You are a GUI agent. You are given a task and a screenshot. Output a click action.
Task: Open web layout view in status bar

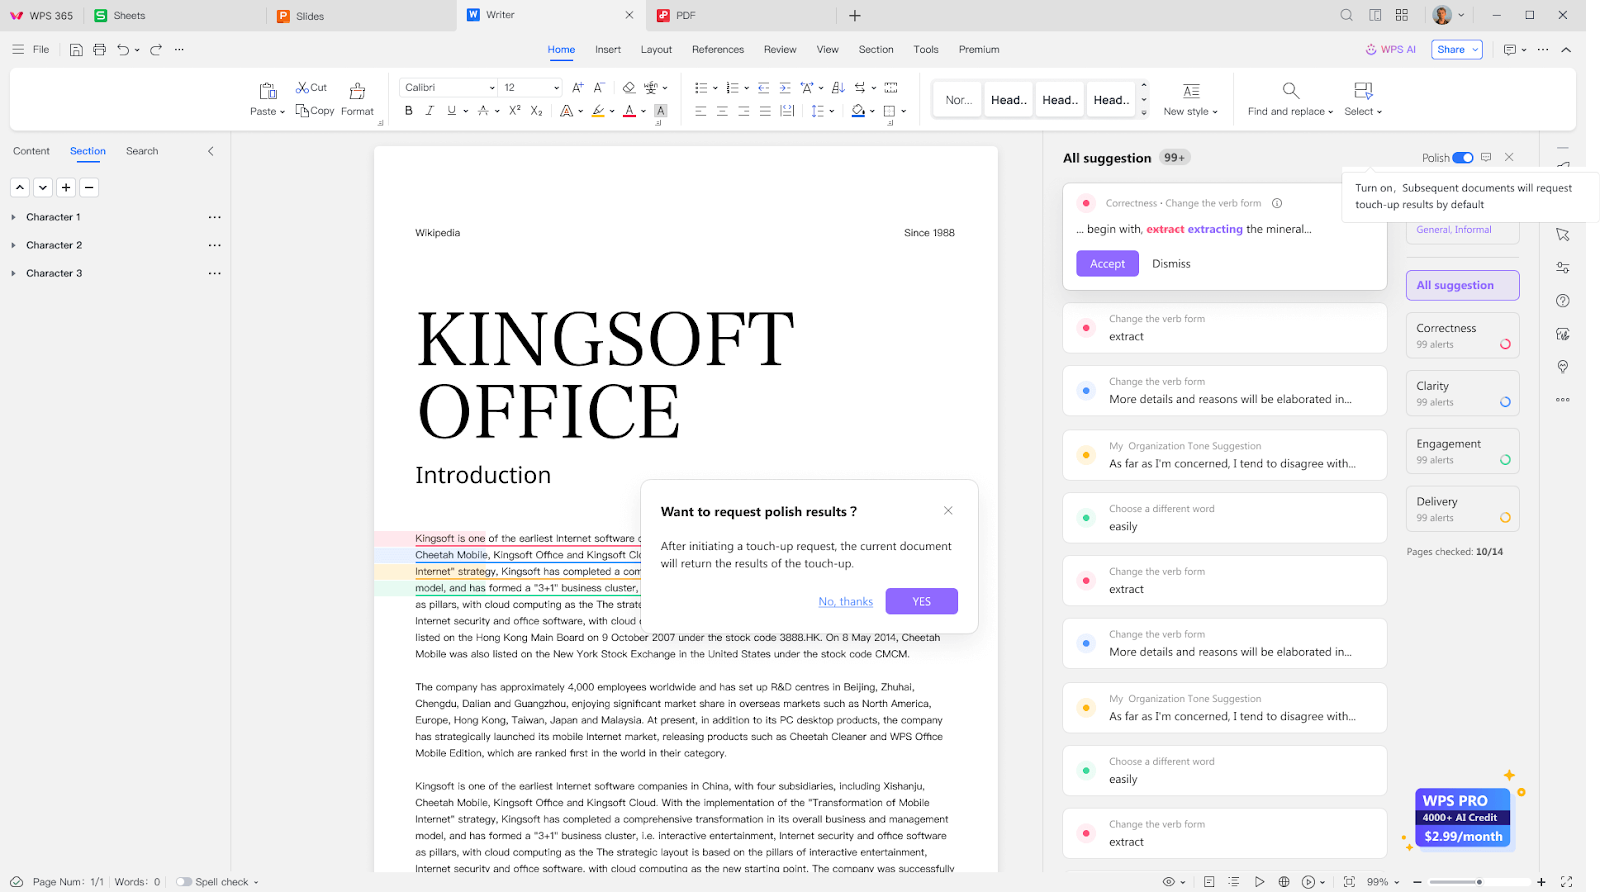[x=1284, y=882]
